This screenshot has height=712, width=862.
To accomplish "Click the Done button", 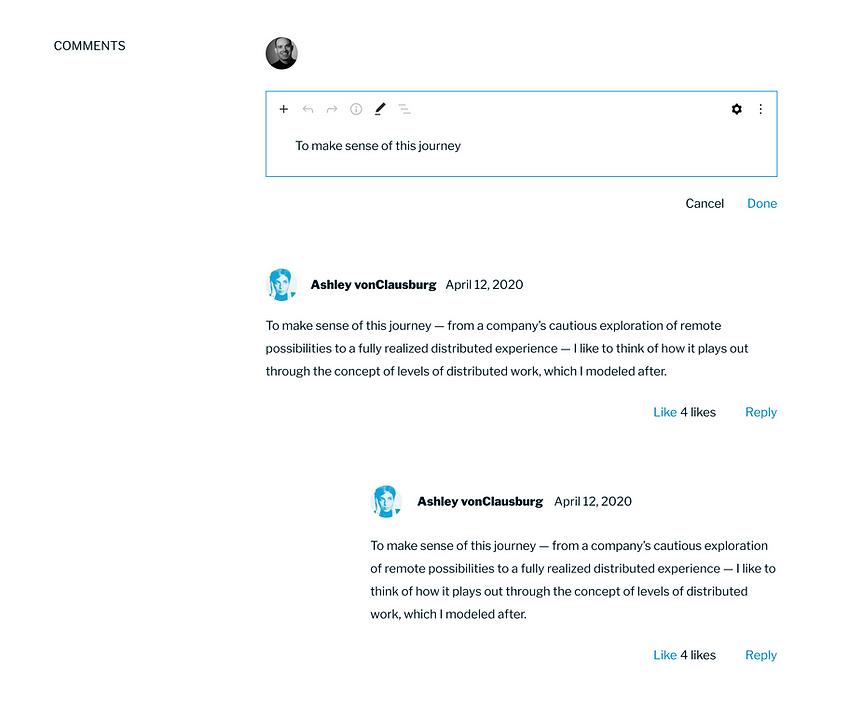I will point(761,203).
